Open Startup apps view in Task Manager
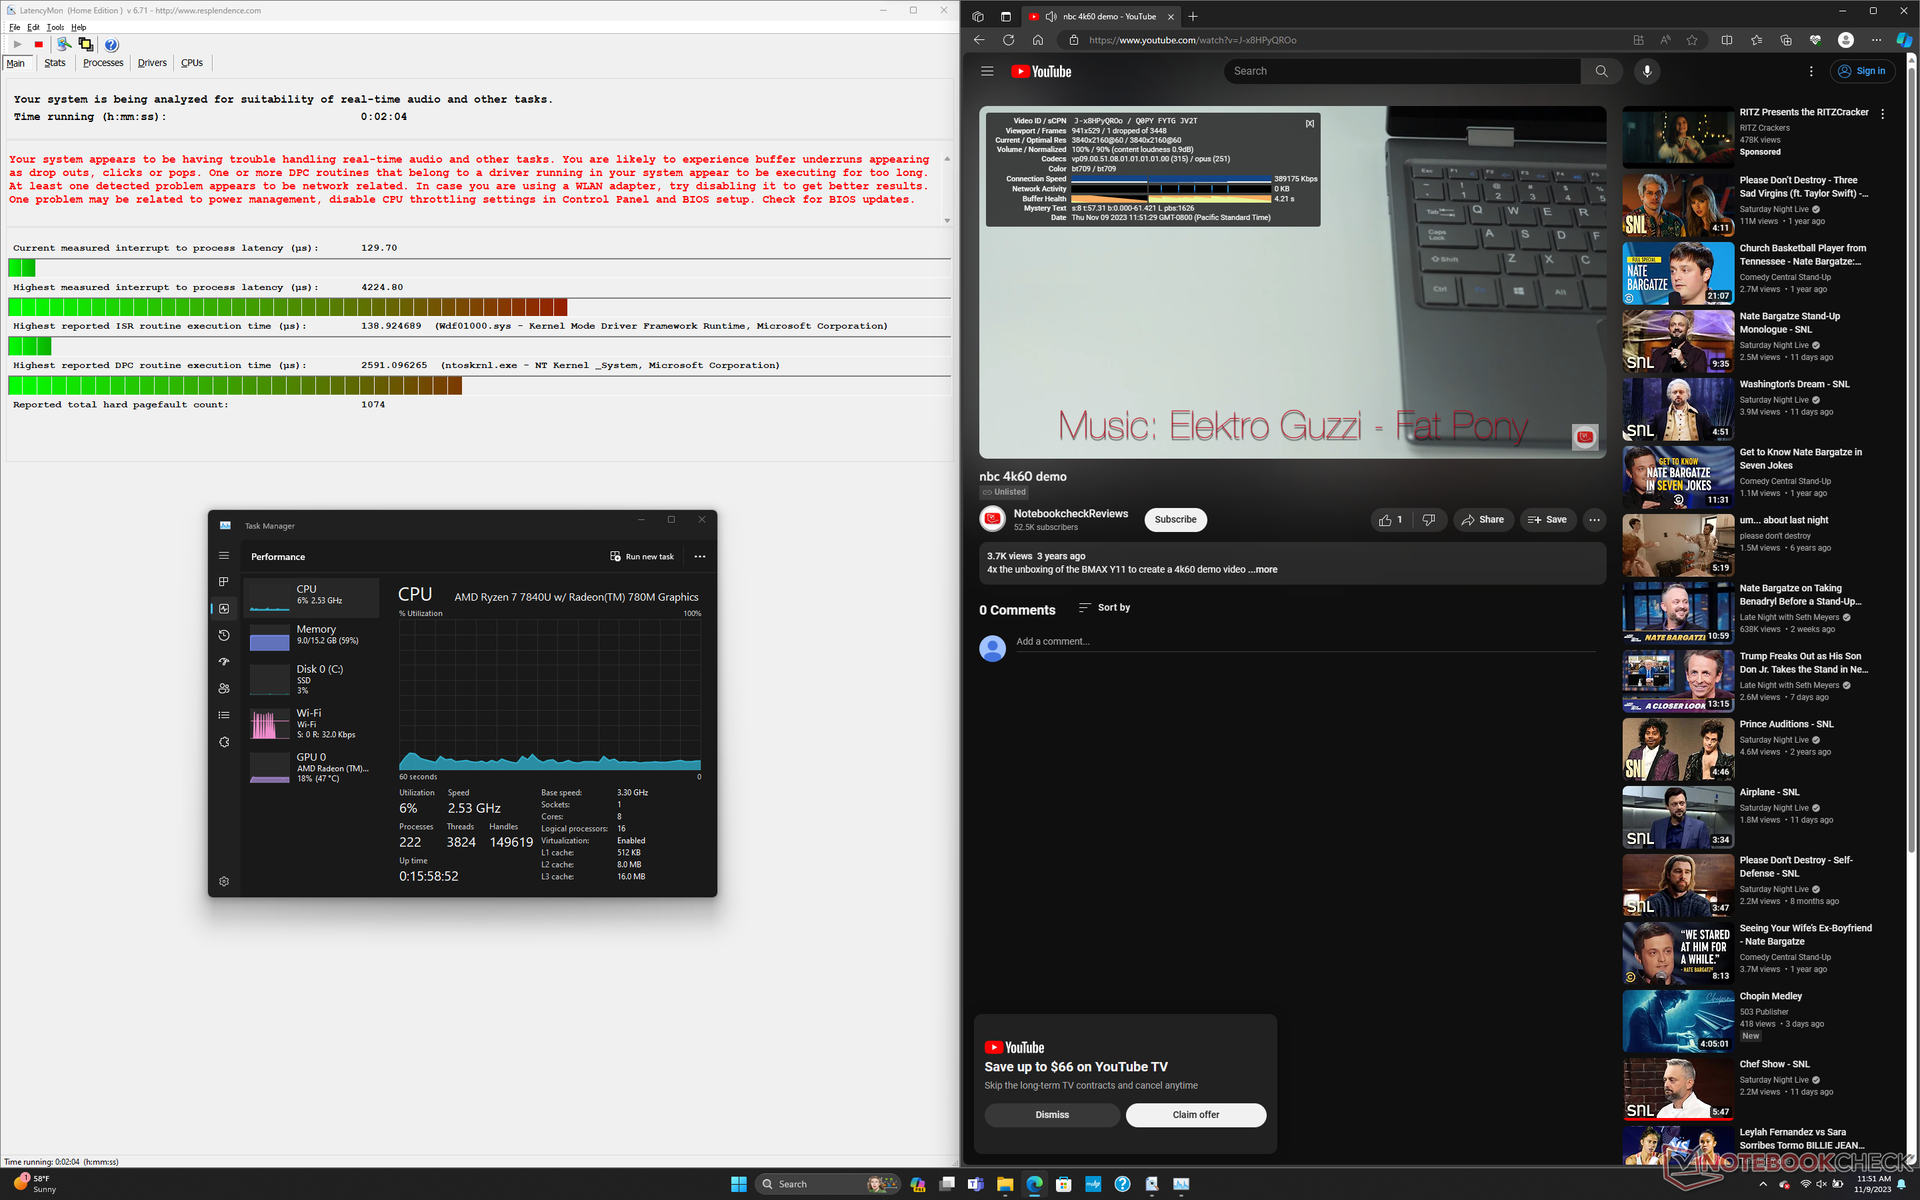This screenshot has height=1200, width=1920. click(224, 662)
